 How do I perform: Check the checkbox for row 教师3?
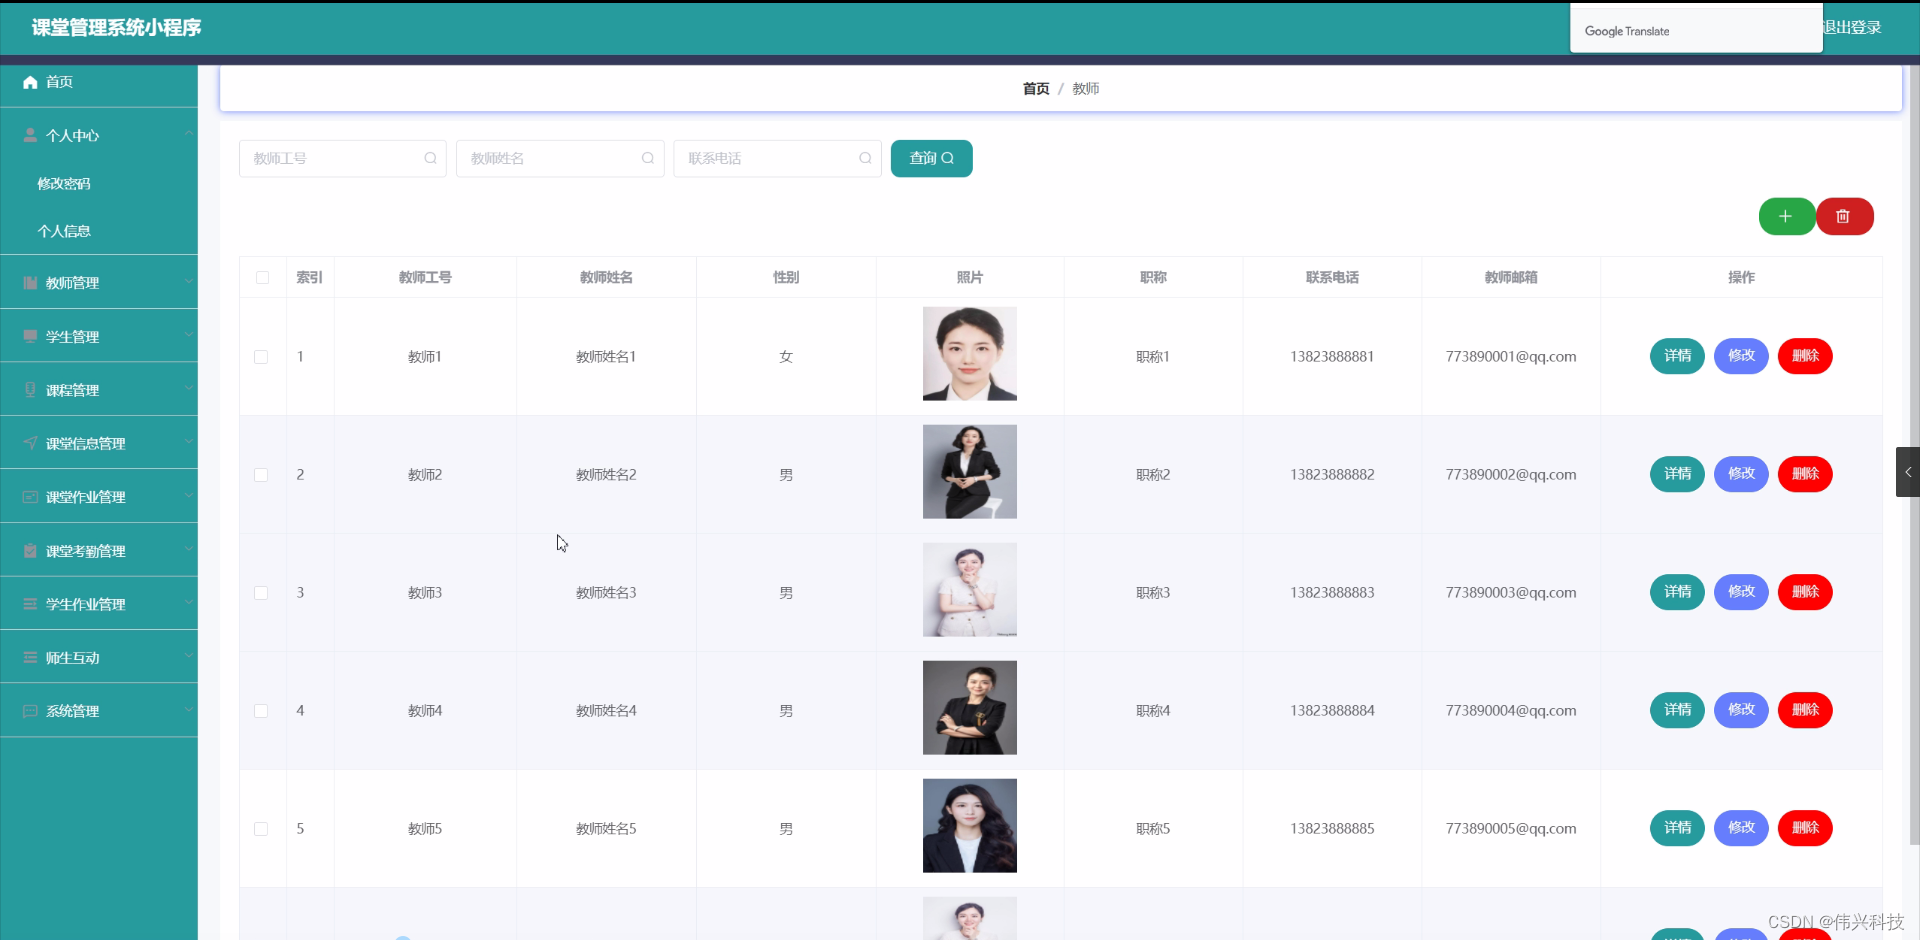click(261, 592)
